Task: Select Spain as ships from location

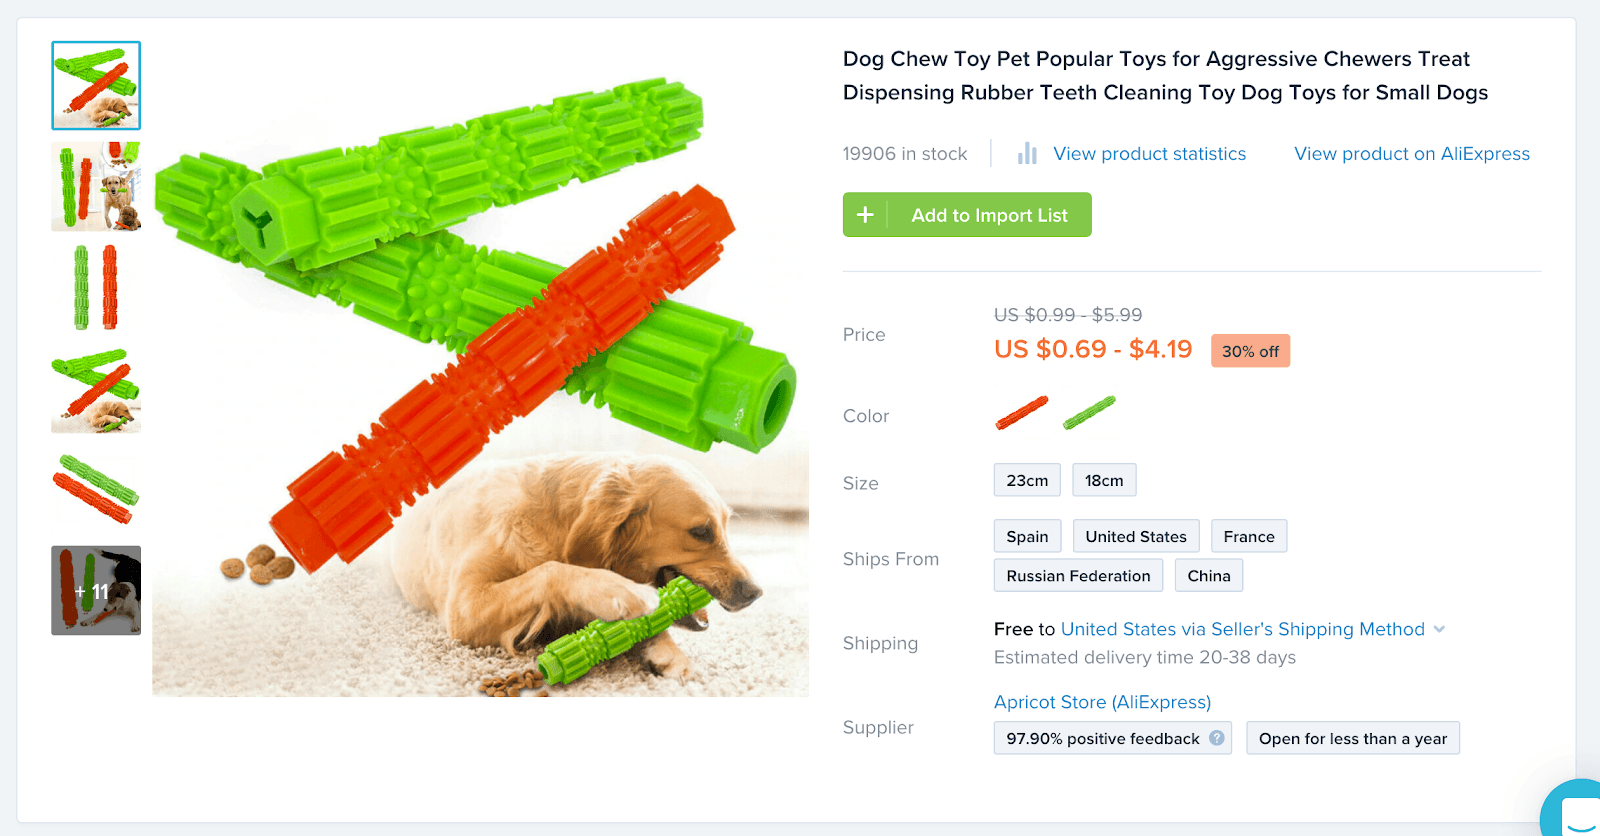Action: click(x=1027, y=536)
